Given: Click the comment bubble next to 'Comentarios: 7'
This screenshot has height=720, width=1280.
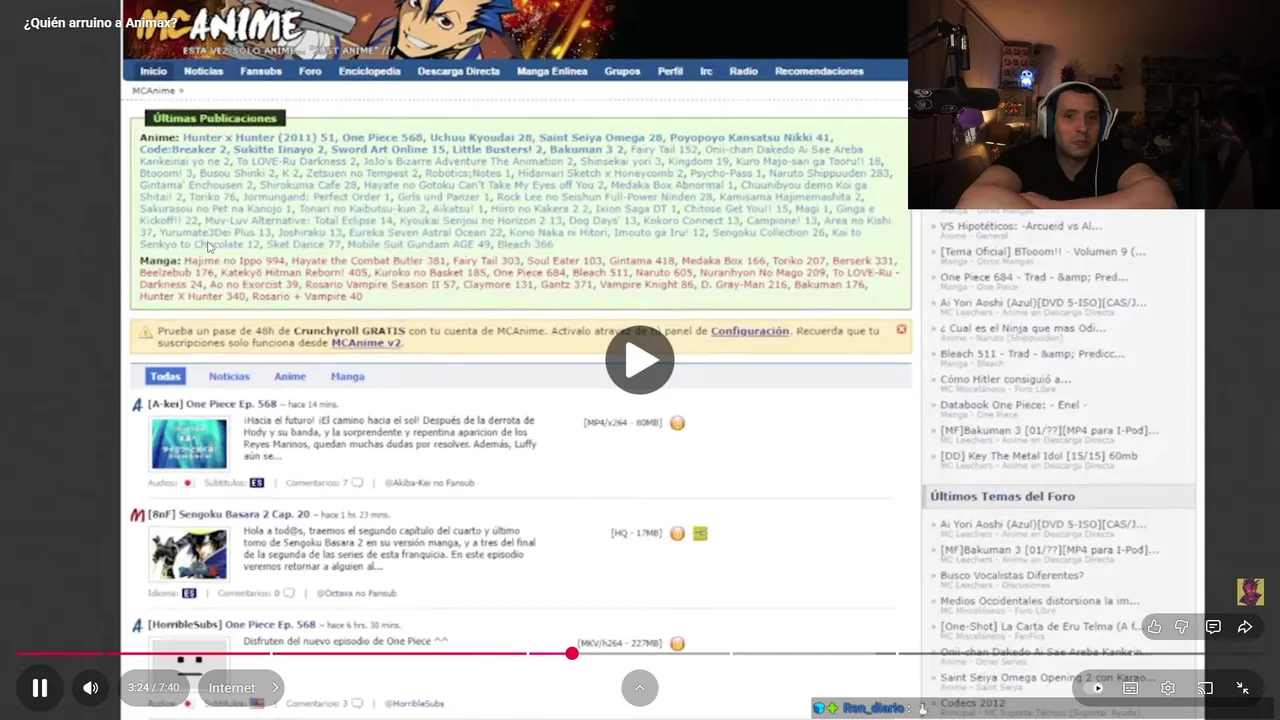Looking at the screenshot, I should [x=357, y=482].
